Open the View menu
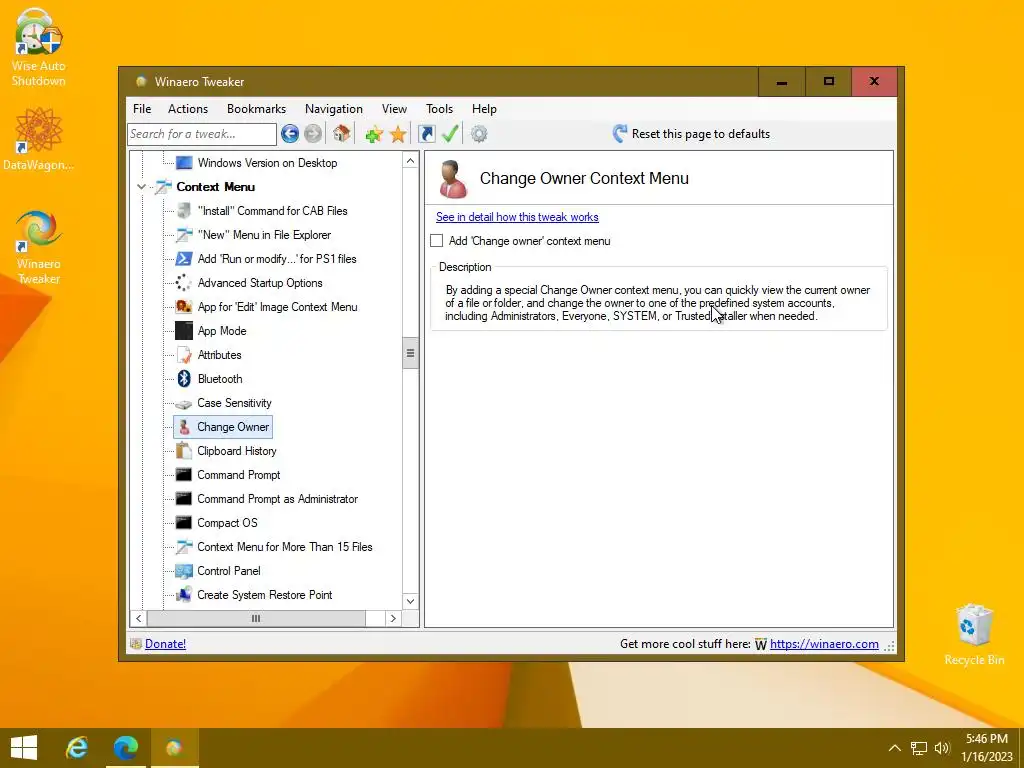 394,109
